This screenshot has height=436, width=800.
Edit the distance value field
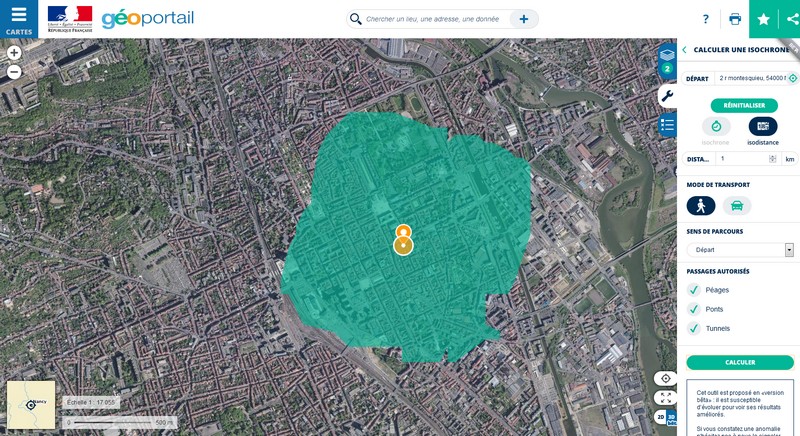[743, 159]
